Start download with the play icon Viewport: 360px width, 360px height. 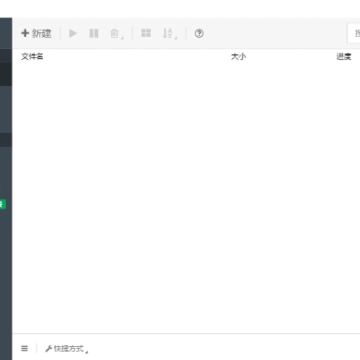tap(73, 33)
